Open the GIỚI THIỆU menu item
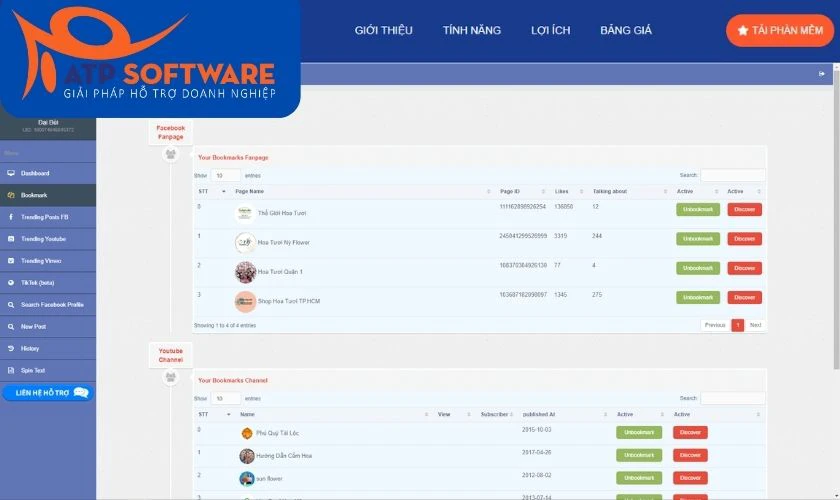Screen dimensions: 840x500 click(383, 30)
